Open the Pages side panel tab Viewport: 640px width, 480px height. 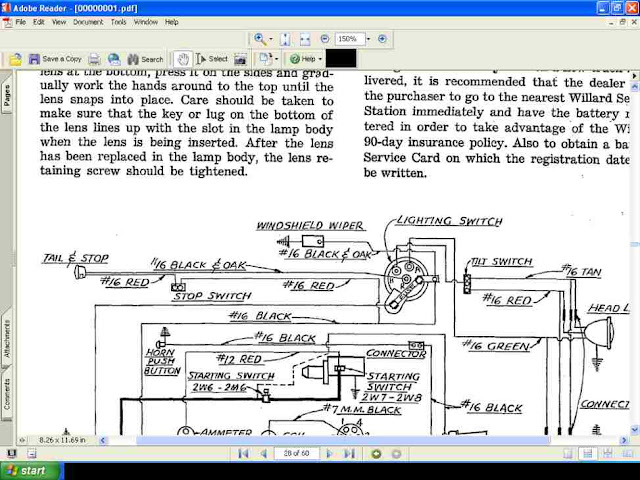click(x=7, y=96)
